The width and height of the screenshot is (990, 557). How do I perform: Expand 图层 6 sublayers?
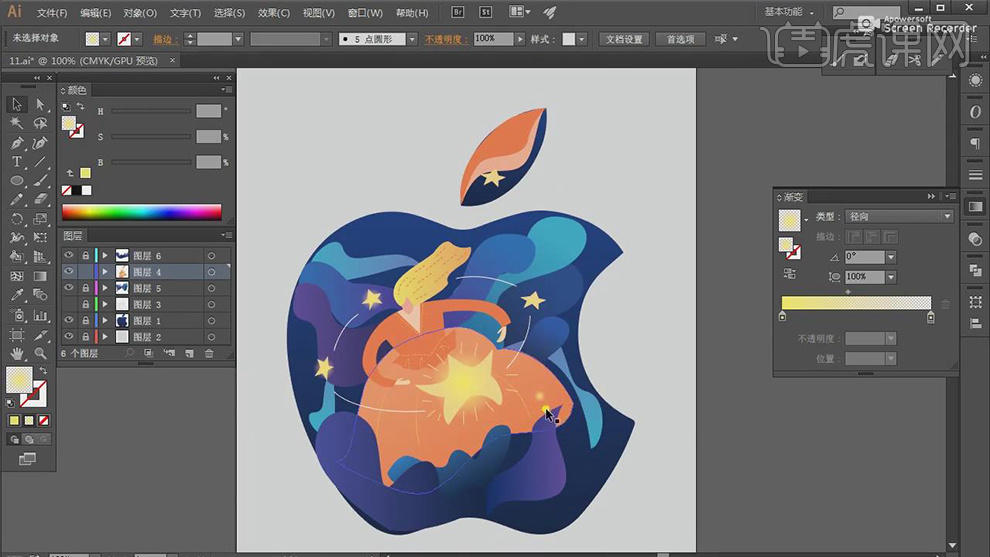coord(105,255)
